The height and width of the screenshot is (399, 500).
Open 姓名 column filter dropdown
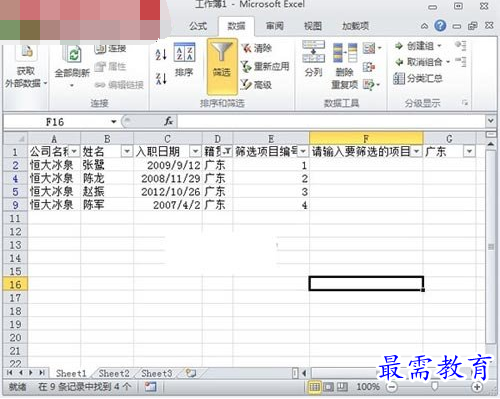tap(127, 151)
